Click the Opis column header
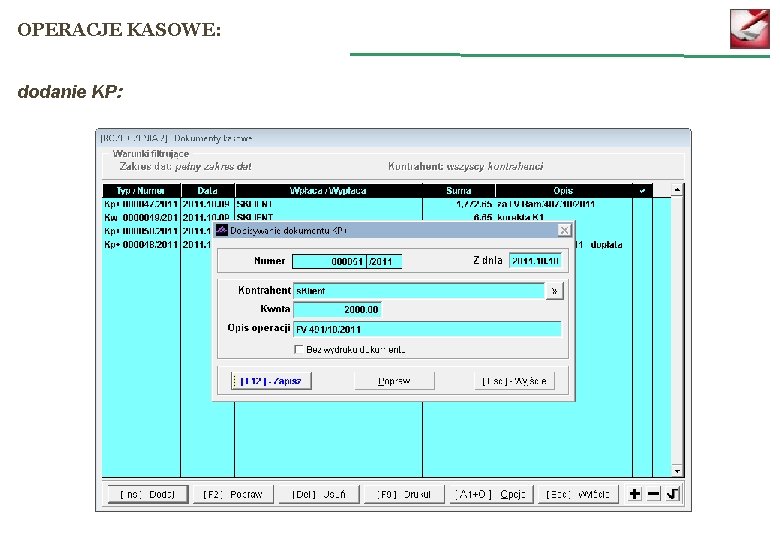Screen dimensions: 780x540 (x=564, y=190)
